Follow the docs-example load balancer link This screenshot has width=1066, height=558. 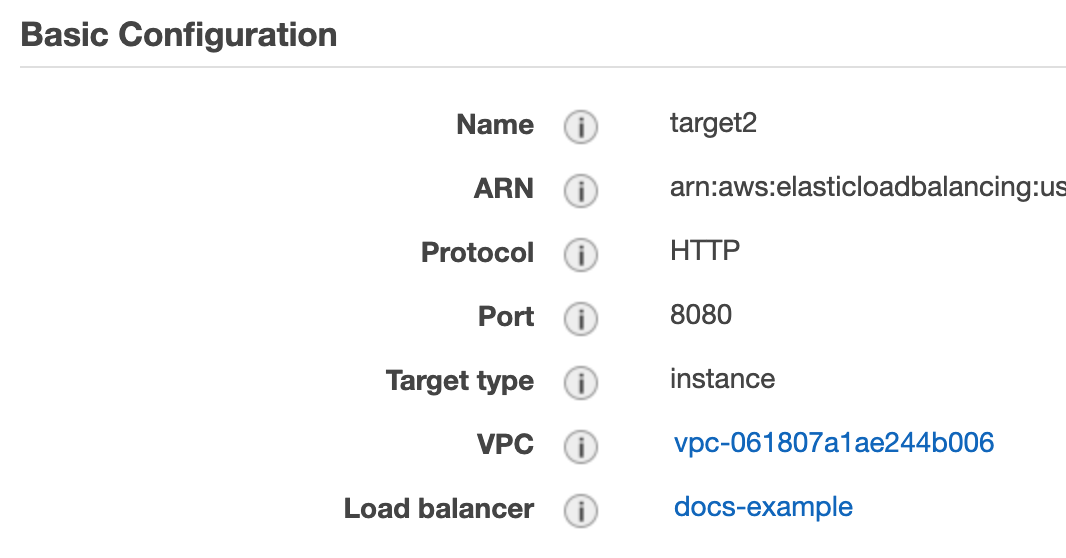tap(763, 507)
